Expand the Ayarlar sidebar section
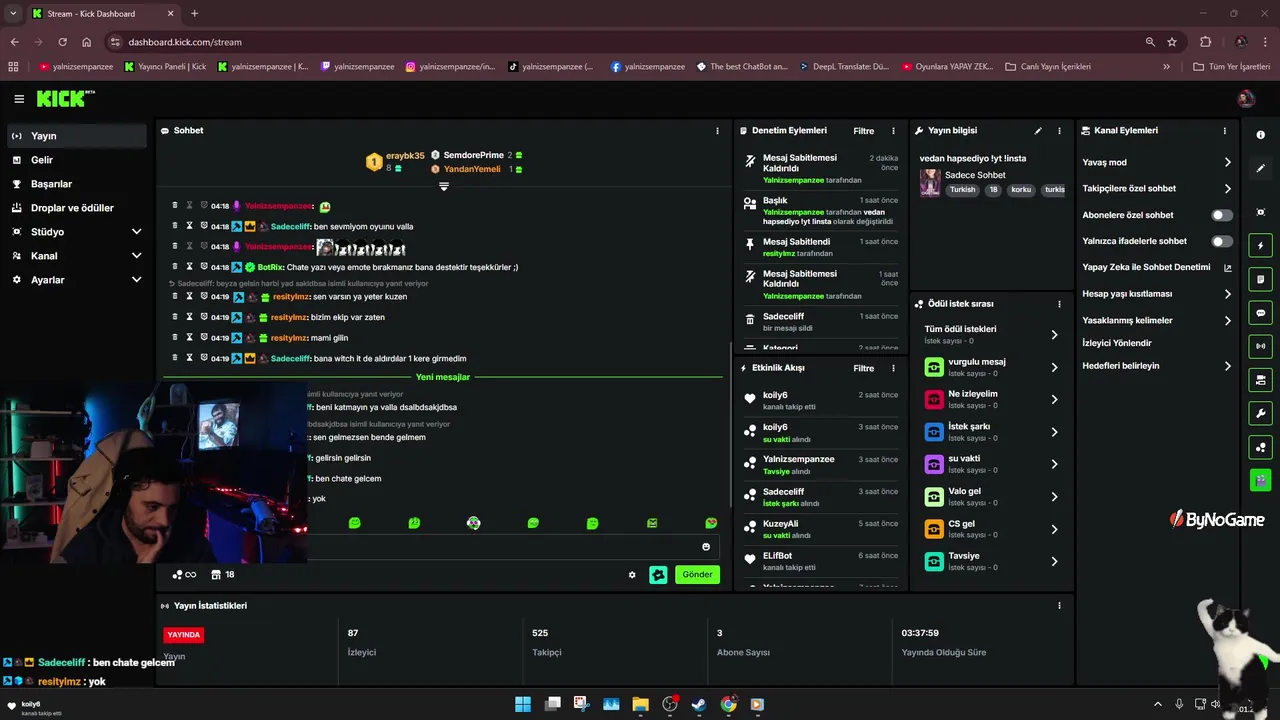The height and width of the screenshot is (720, 1280). click(137, 280)
